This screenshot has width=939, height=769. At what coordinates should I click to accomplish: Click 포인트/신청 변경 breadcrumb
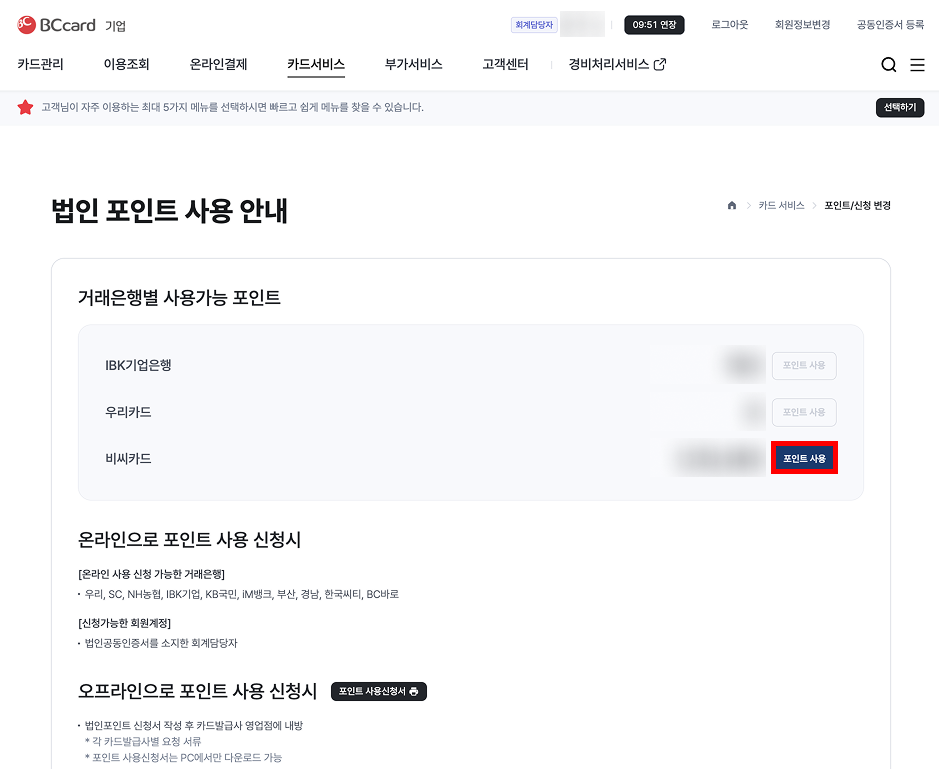(x=858, y=205)
